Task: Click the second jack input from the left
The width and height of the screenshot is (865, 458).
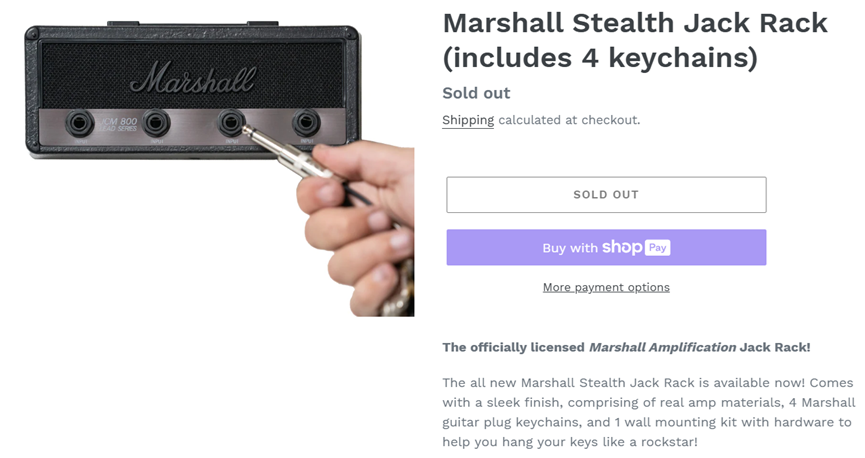Action: coord(155,124)
